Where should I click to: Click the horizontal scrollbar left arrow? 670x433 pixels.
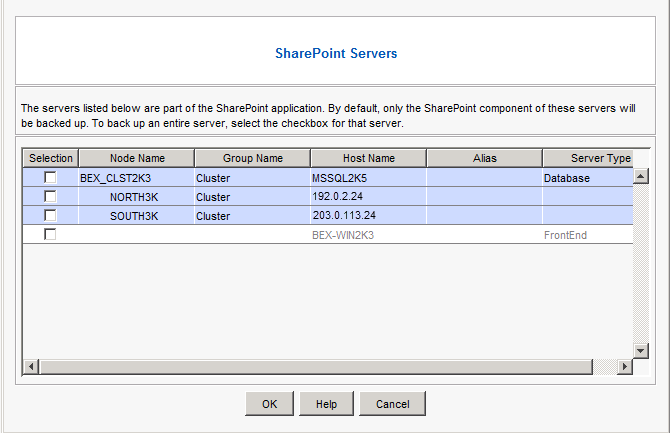click(30, 367)
